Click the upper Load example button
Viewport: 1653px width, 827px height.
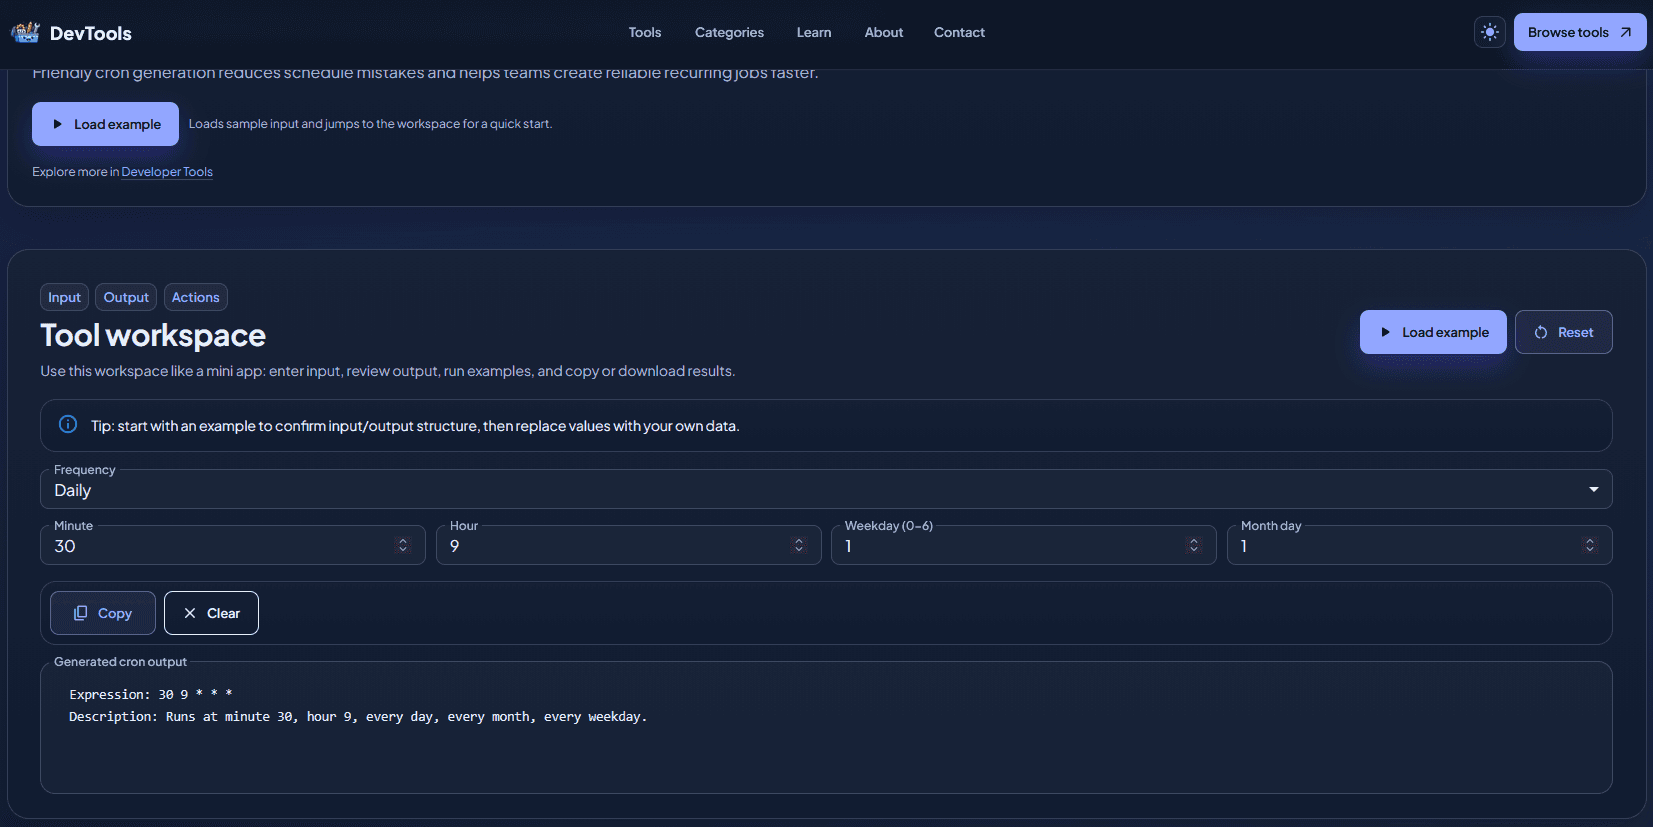pos(105,124)
